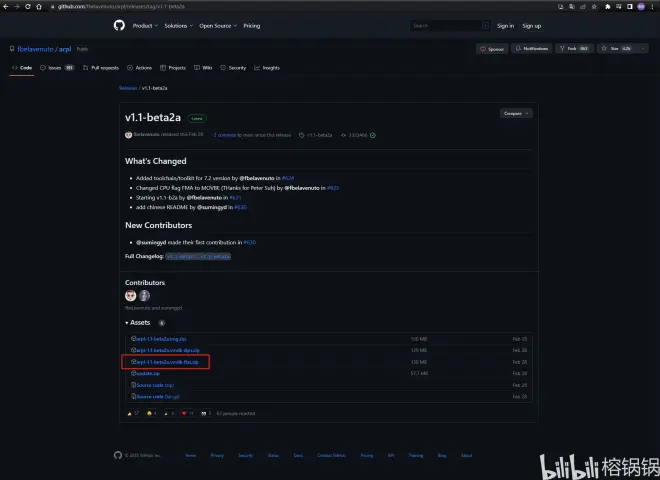The width and height of the screenshot is (660, 480).
Task: Click the second contributor avatar
Action: click(x=144, y=296)
